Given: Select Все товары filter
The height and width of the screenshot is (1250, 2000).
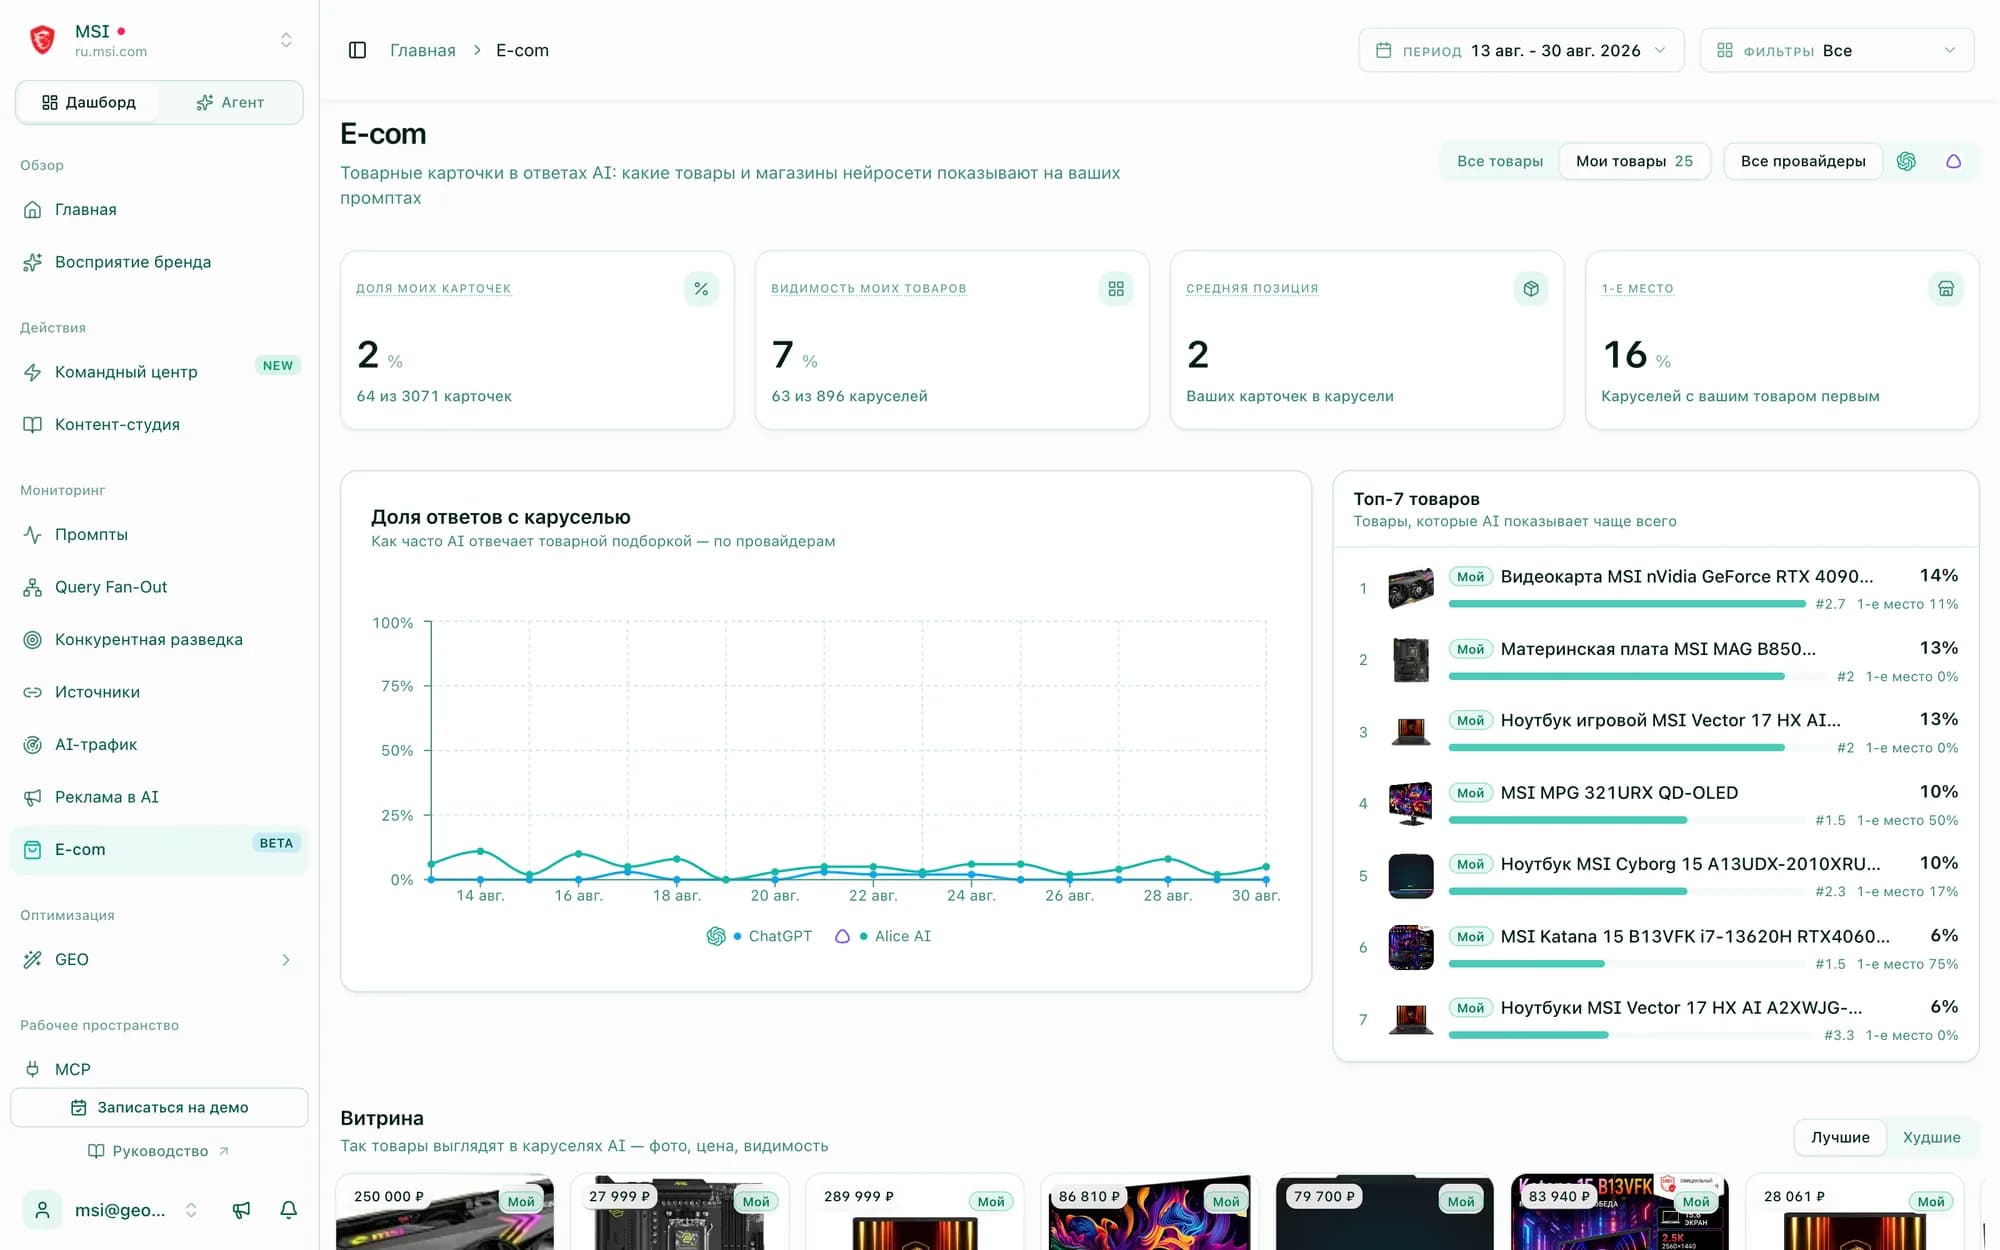Looking at the screenshot, I should [1500, 161].
